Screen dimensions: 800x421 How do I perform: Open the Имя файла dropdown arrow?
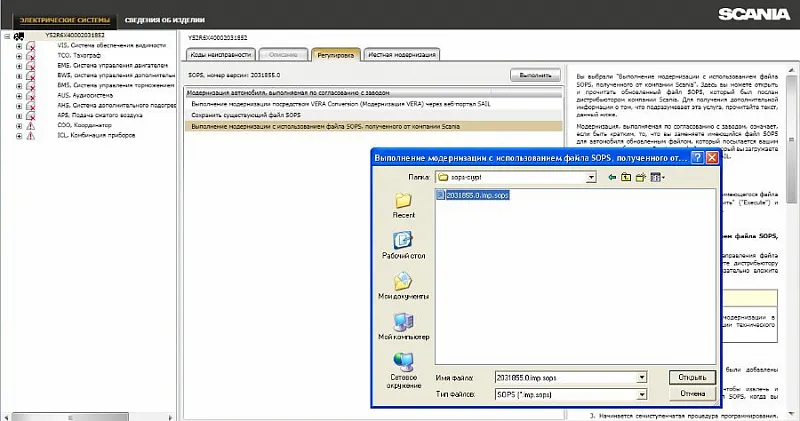point(642,378)
